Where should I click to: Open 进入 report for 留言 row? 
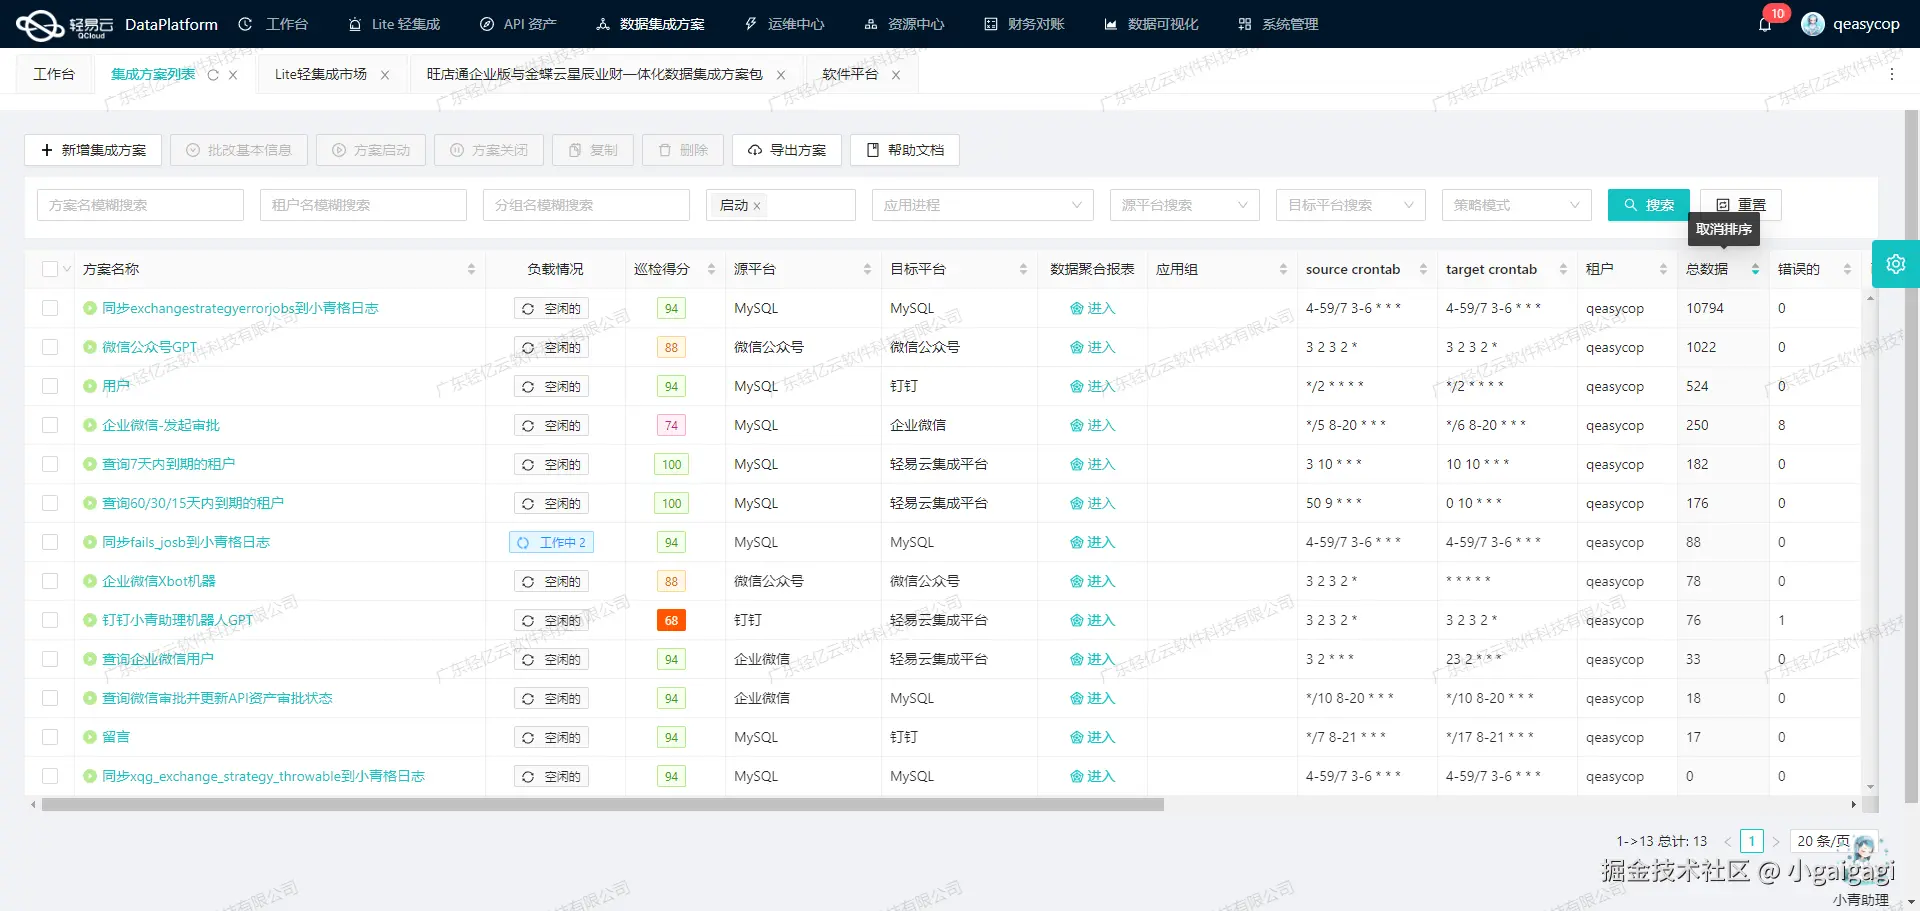pyautogui.click(x=1092, y=737)
